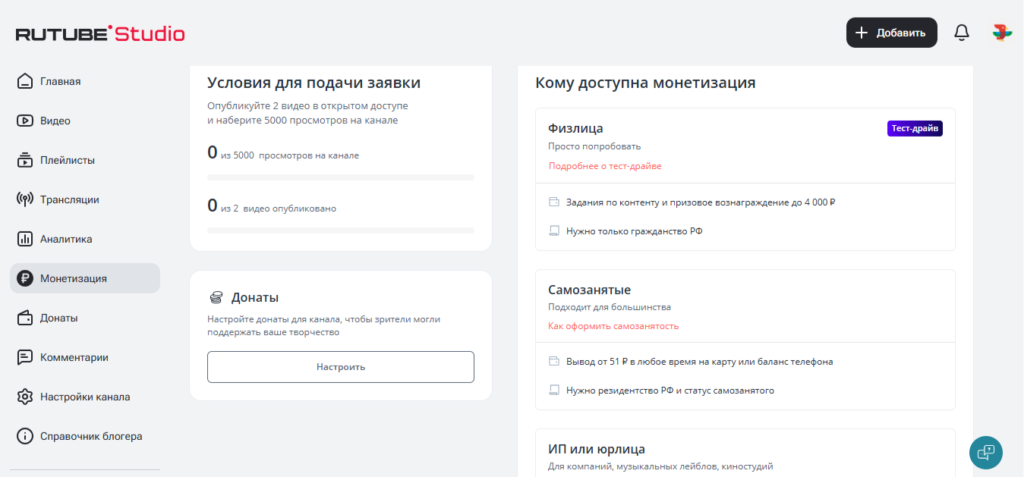Switch to Трансляции section
This screenshot has height=477, width=1024.
click(x=85, y=199)
